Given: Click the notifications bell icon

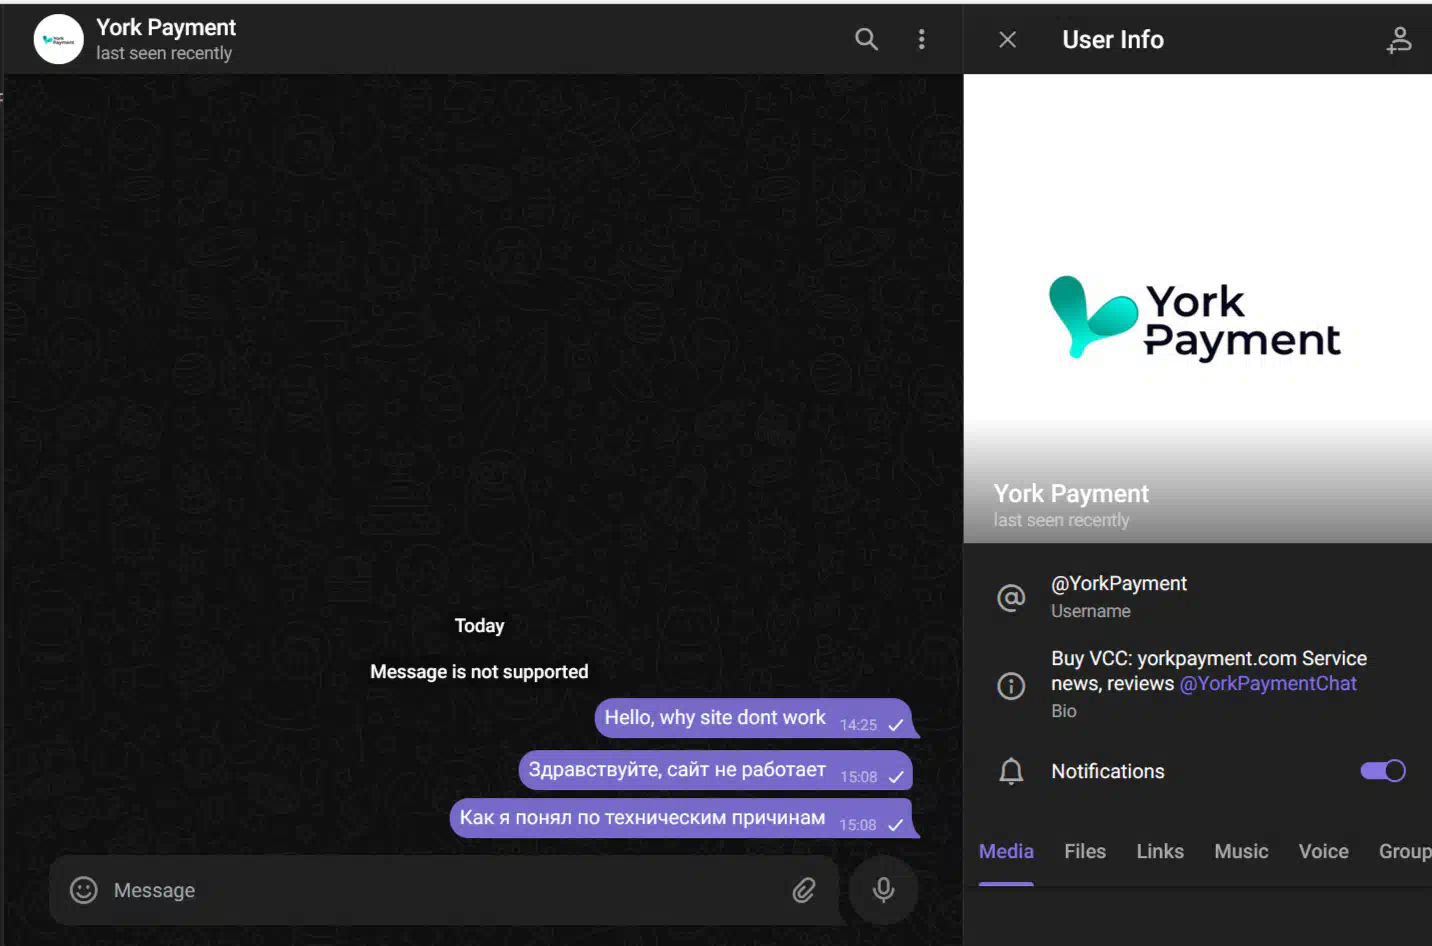Looking at the screenshot, I should [x=1011, y=771].
